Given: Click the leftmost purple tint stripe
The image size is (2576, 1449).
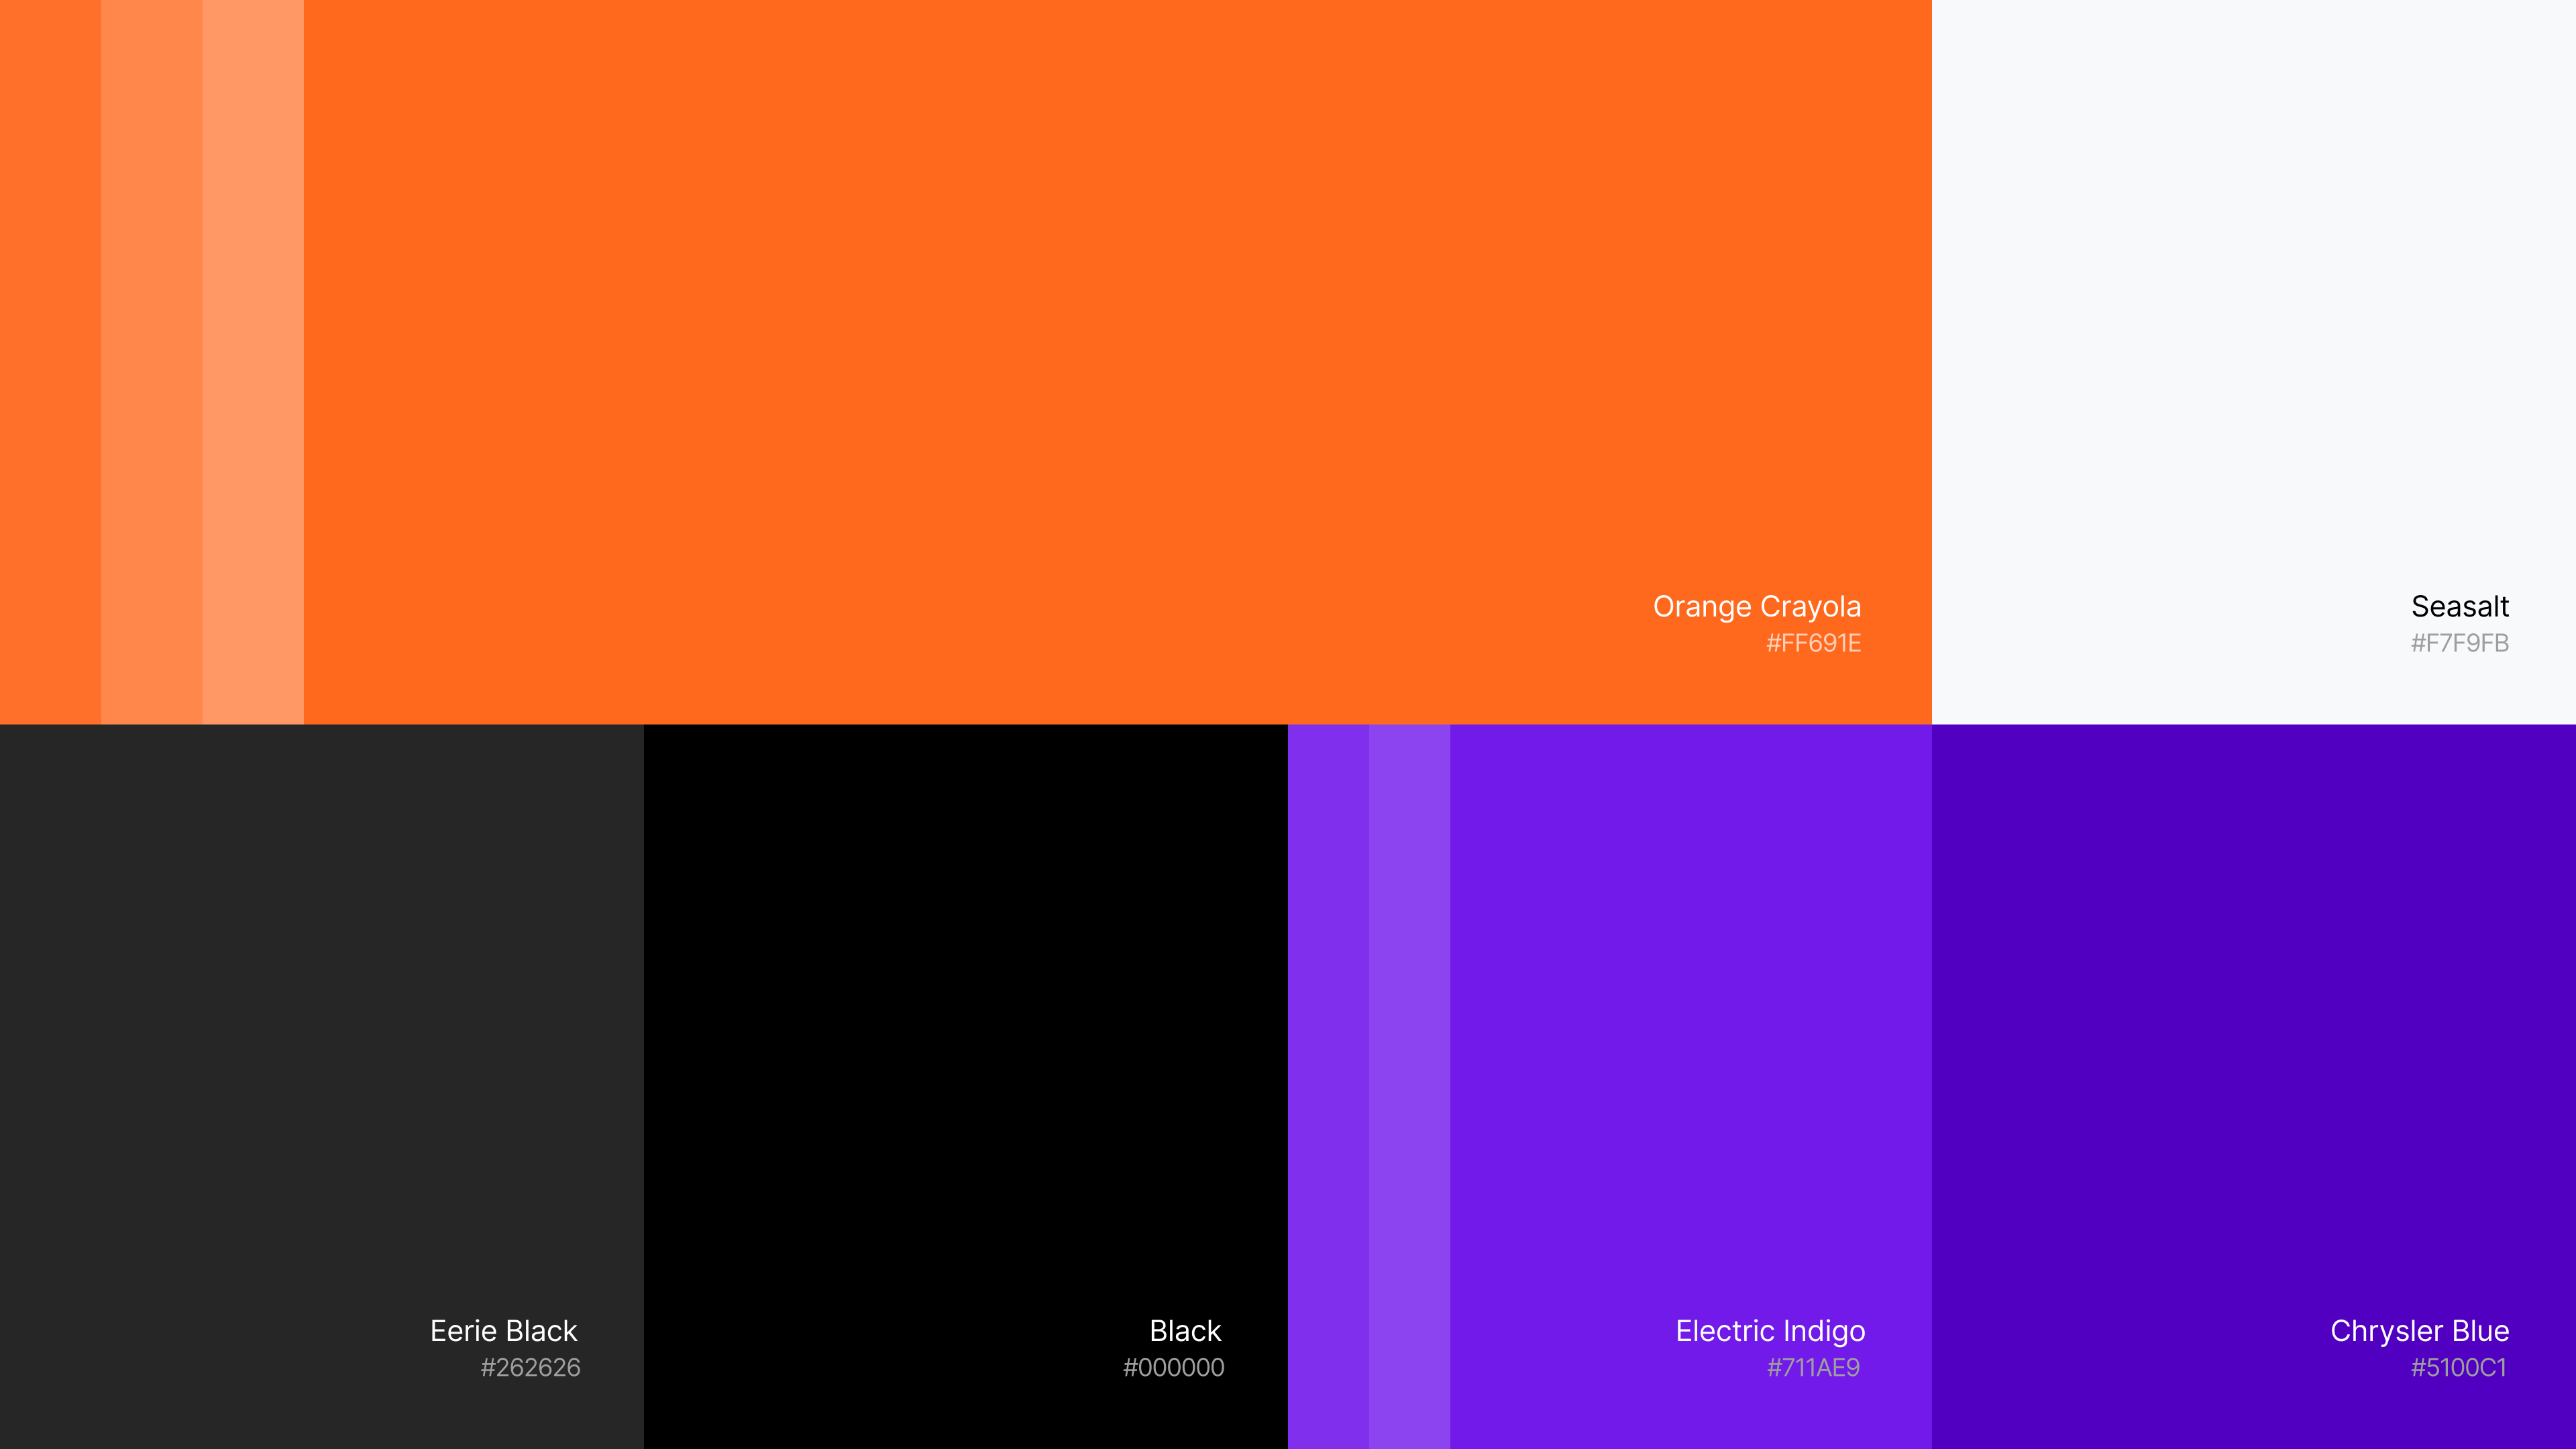Looking at the screenshot, I should [1328, 1086].
